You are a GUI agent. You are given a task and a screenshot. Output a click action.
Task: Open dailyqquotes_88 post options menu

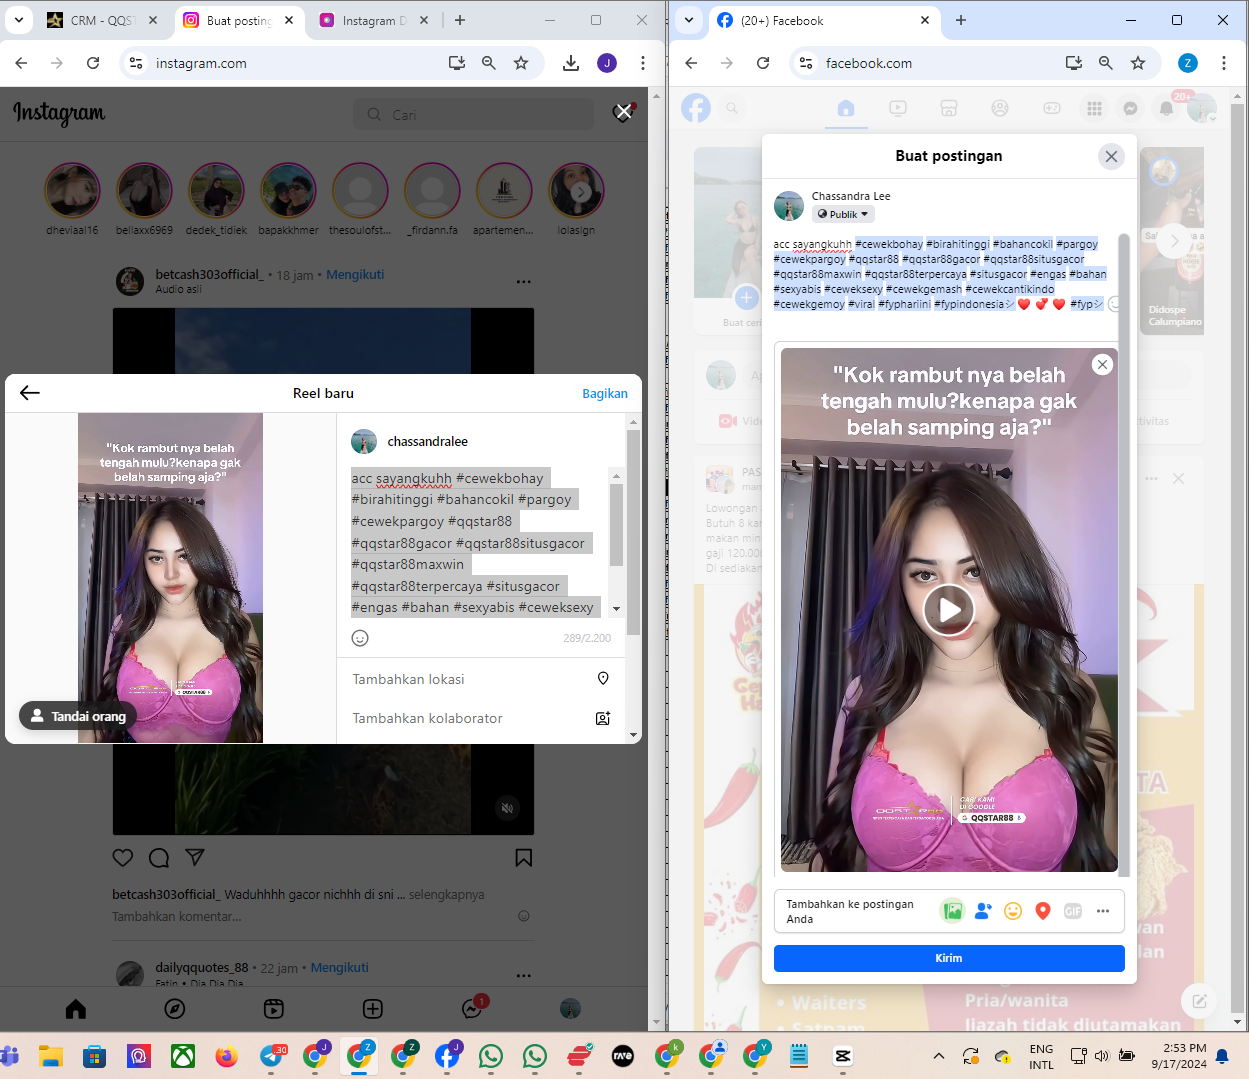coord(524,975)
